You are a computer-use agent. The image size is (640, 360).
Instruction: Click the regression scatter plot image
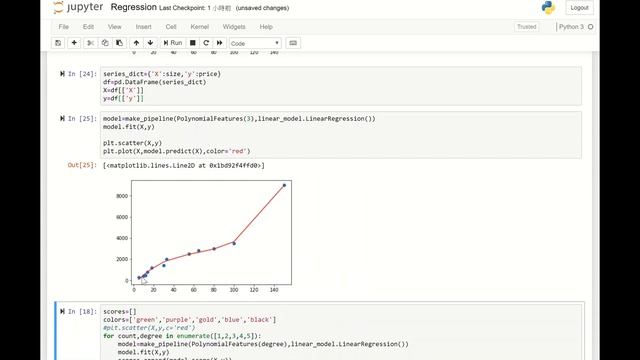click(x=203, y=236)
